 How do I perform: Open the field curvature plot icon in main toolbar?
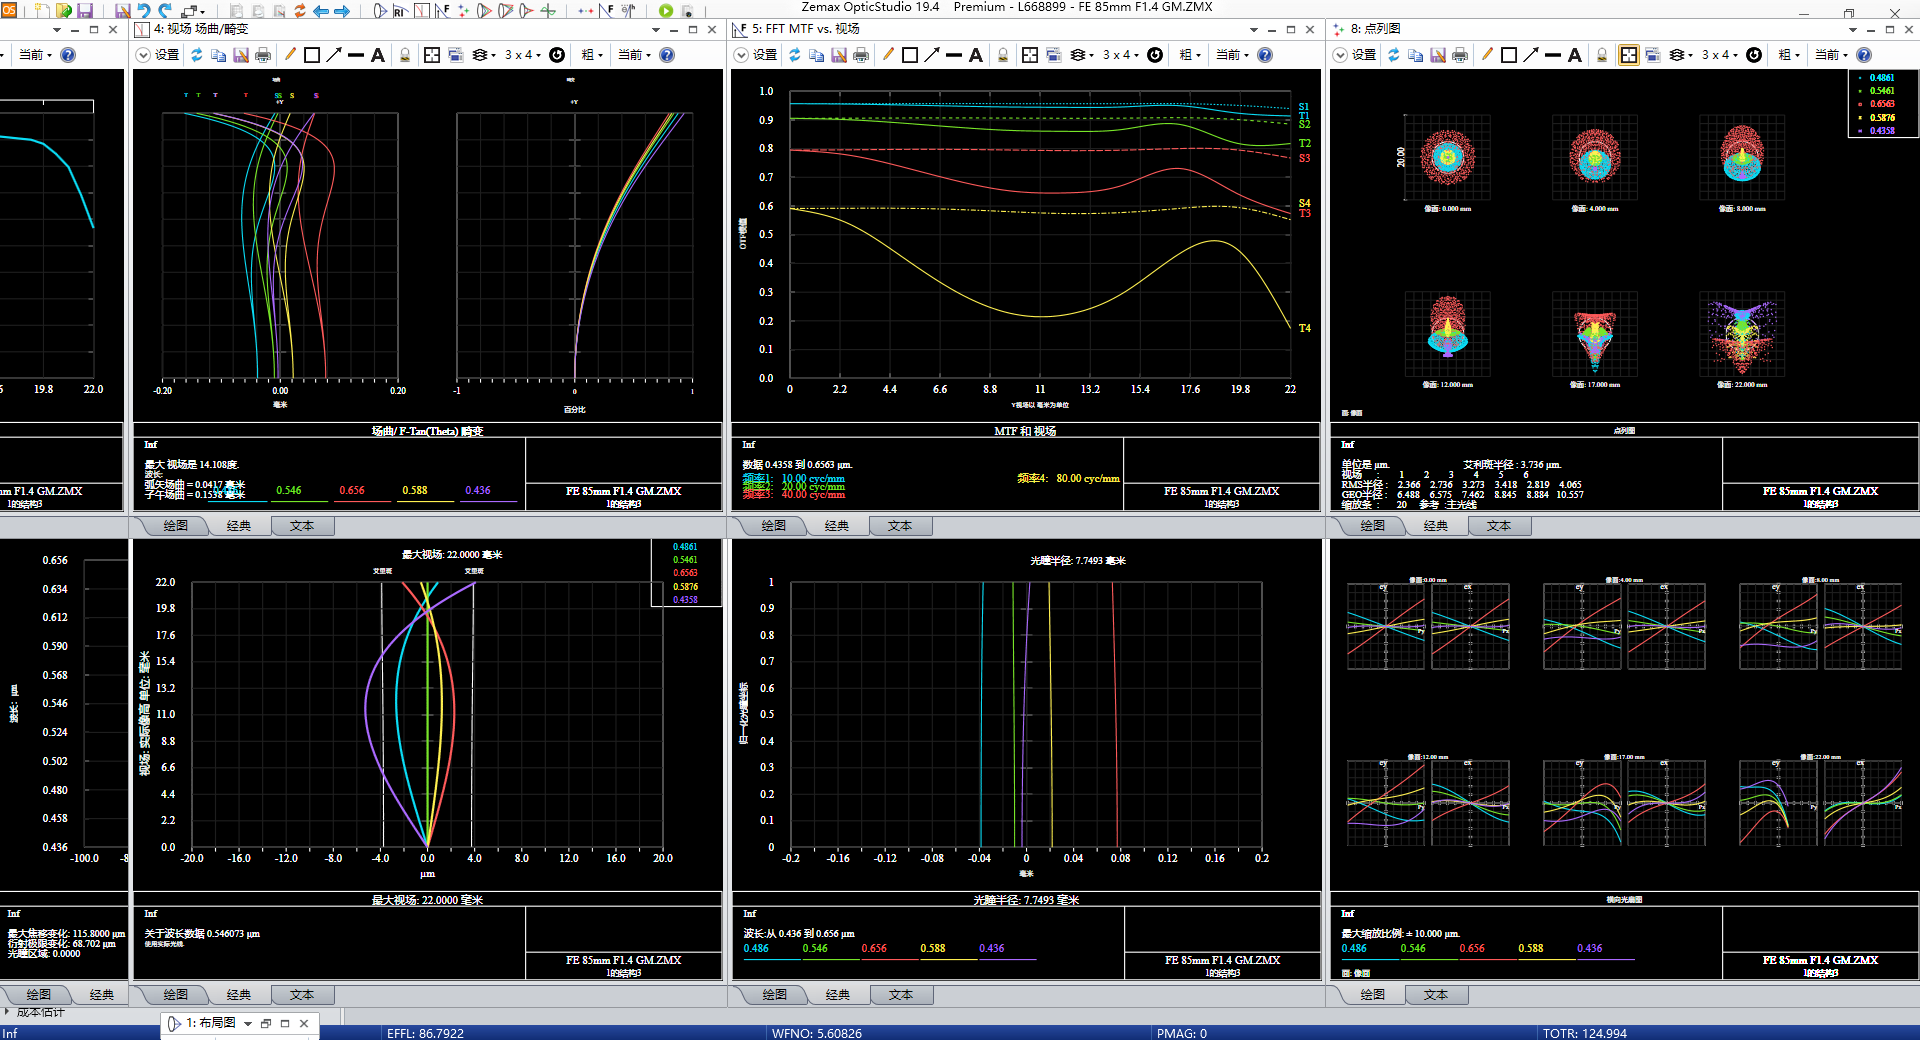[x=421, y=11]
